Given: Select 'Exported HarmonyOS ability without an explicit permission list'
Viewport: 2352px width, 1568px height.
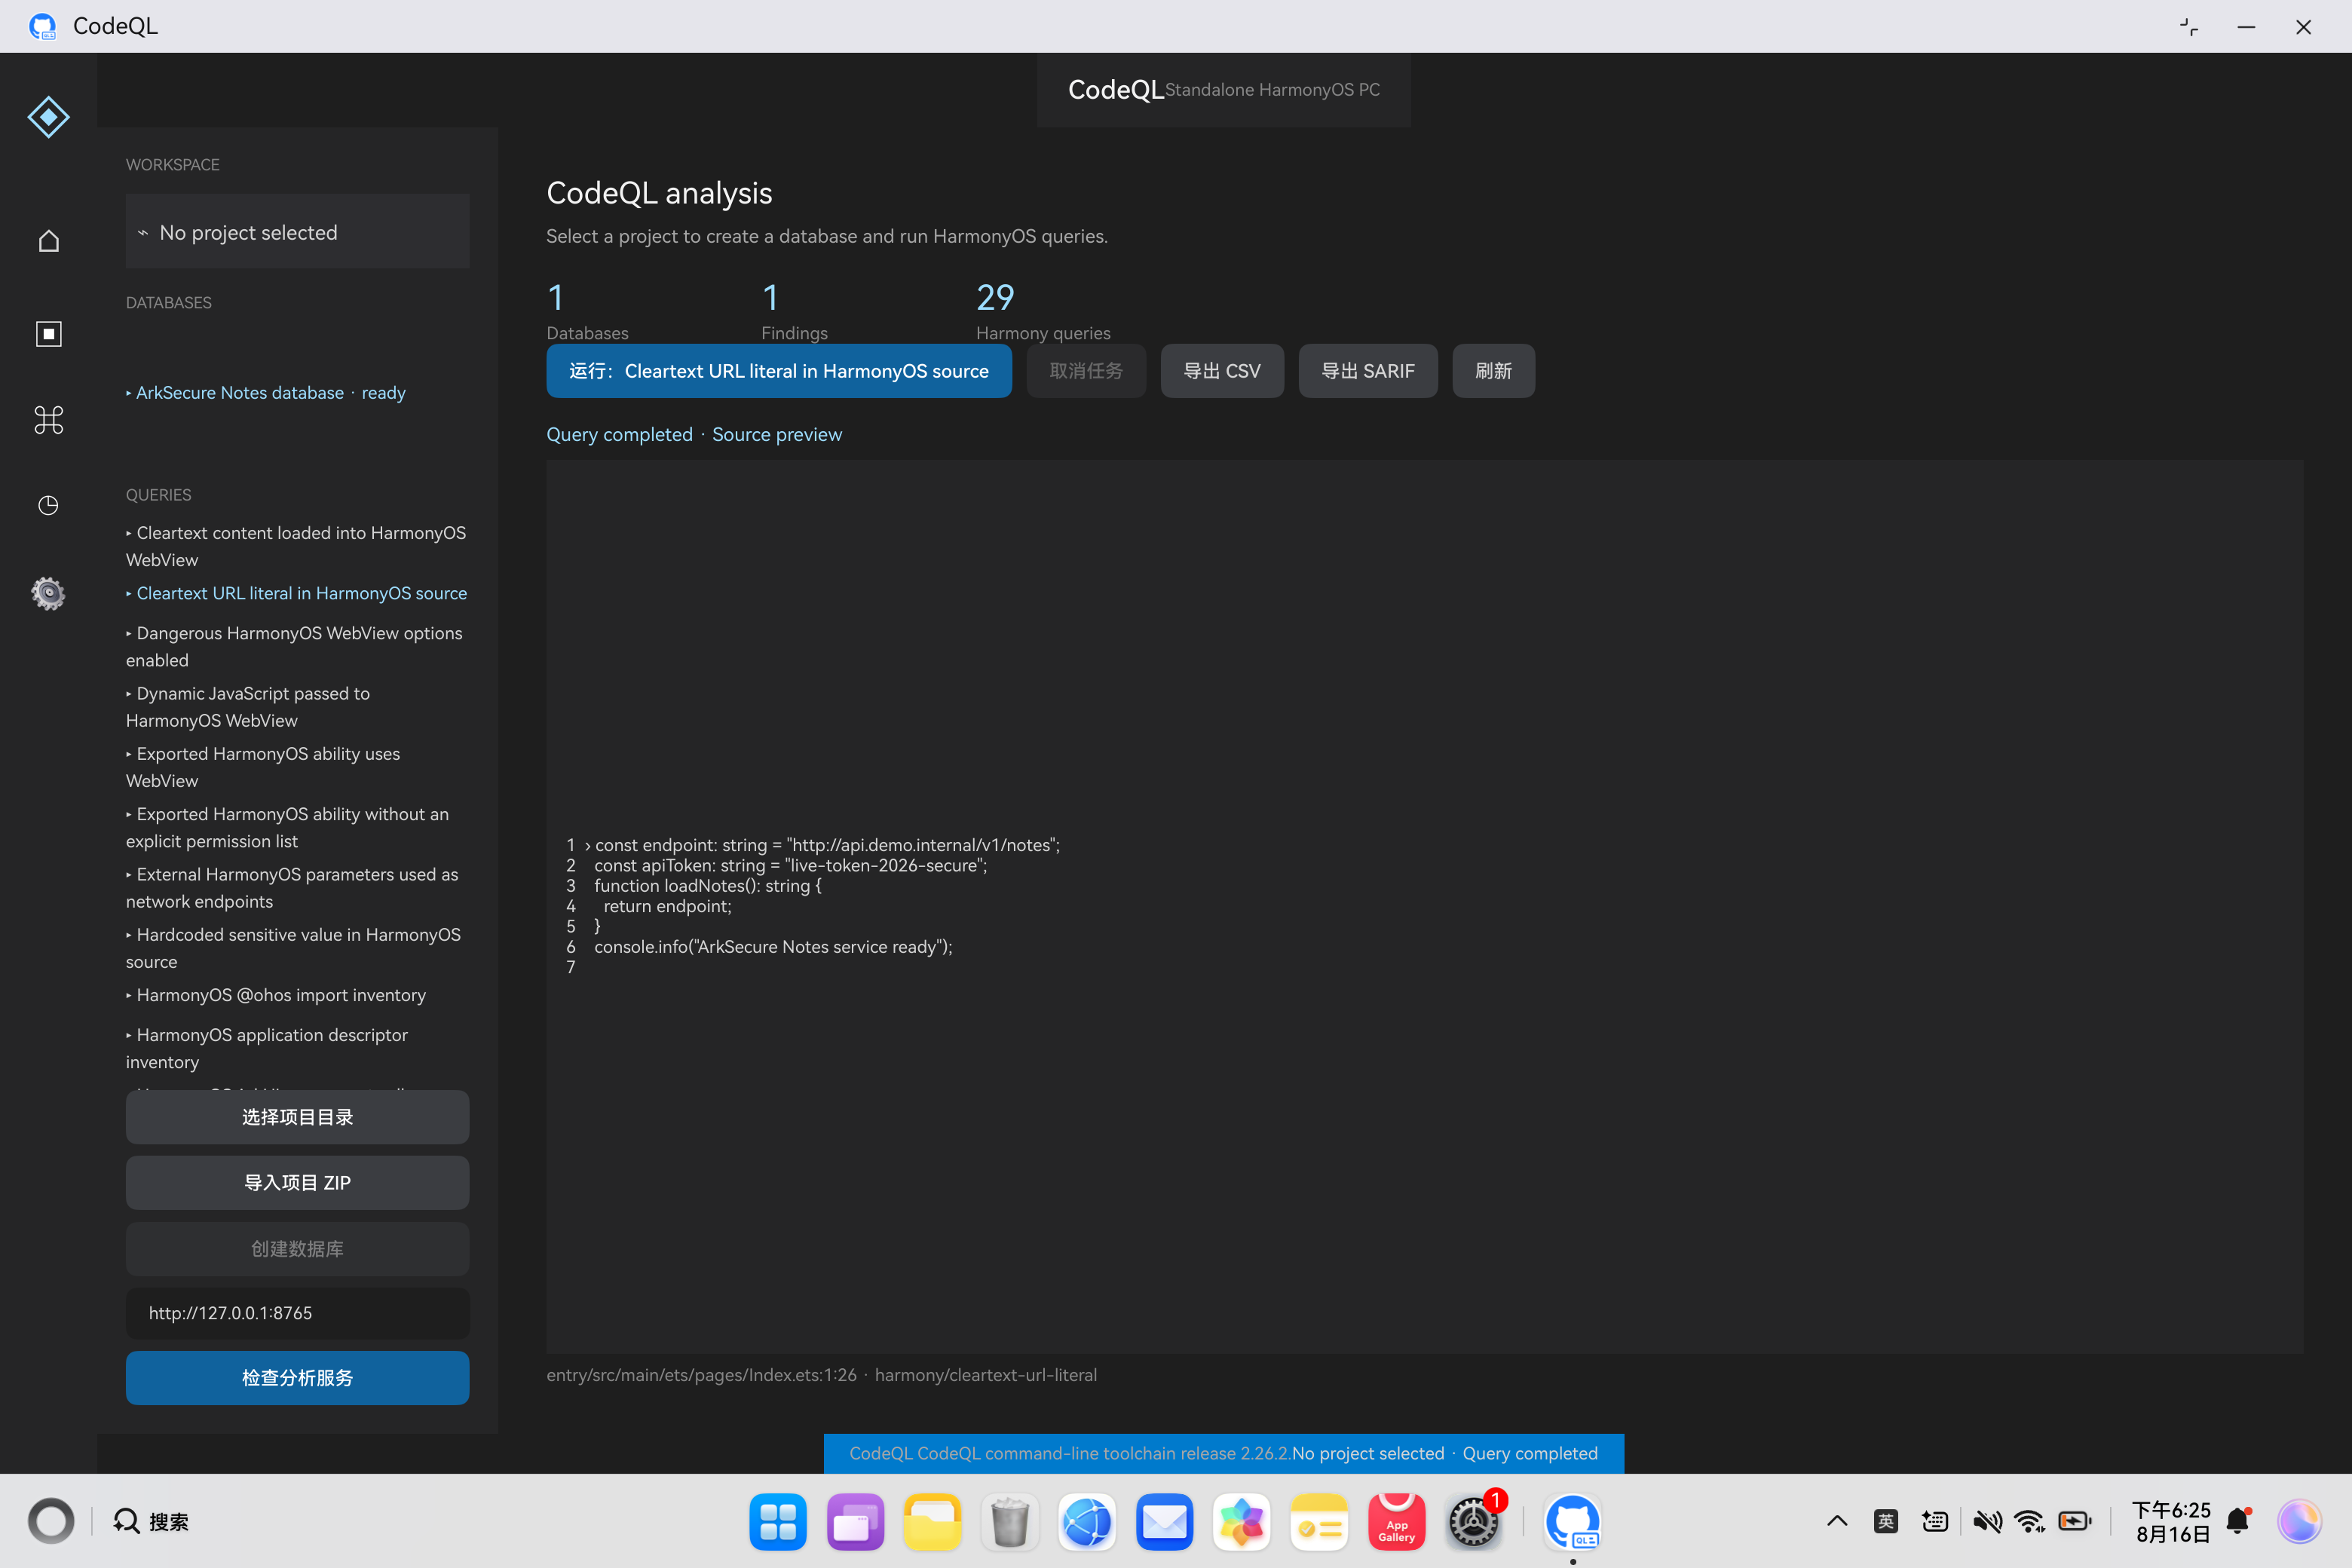Looking at the screenshot, I should pos(297,827).
